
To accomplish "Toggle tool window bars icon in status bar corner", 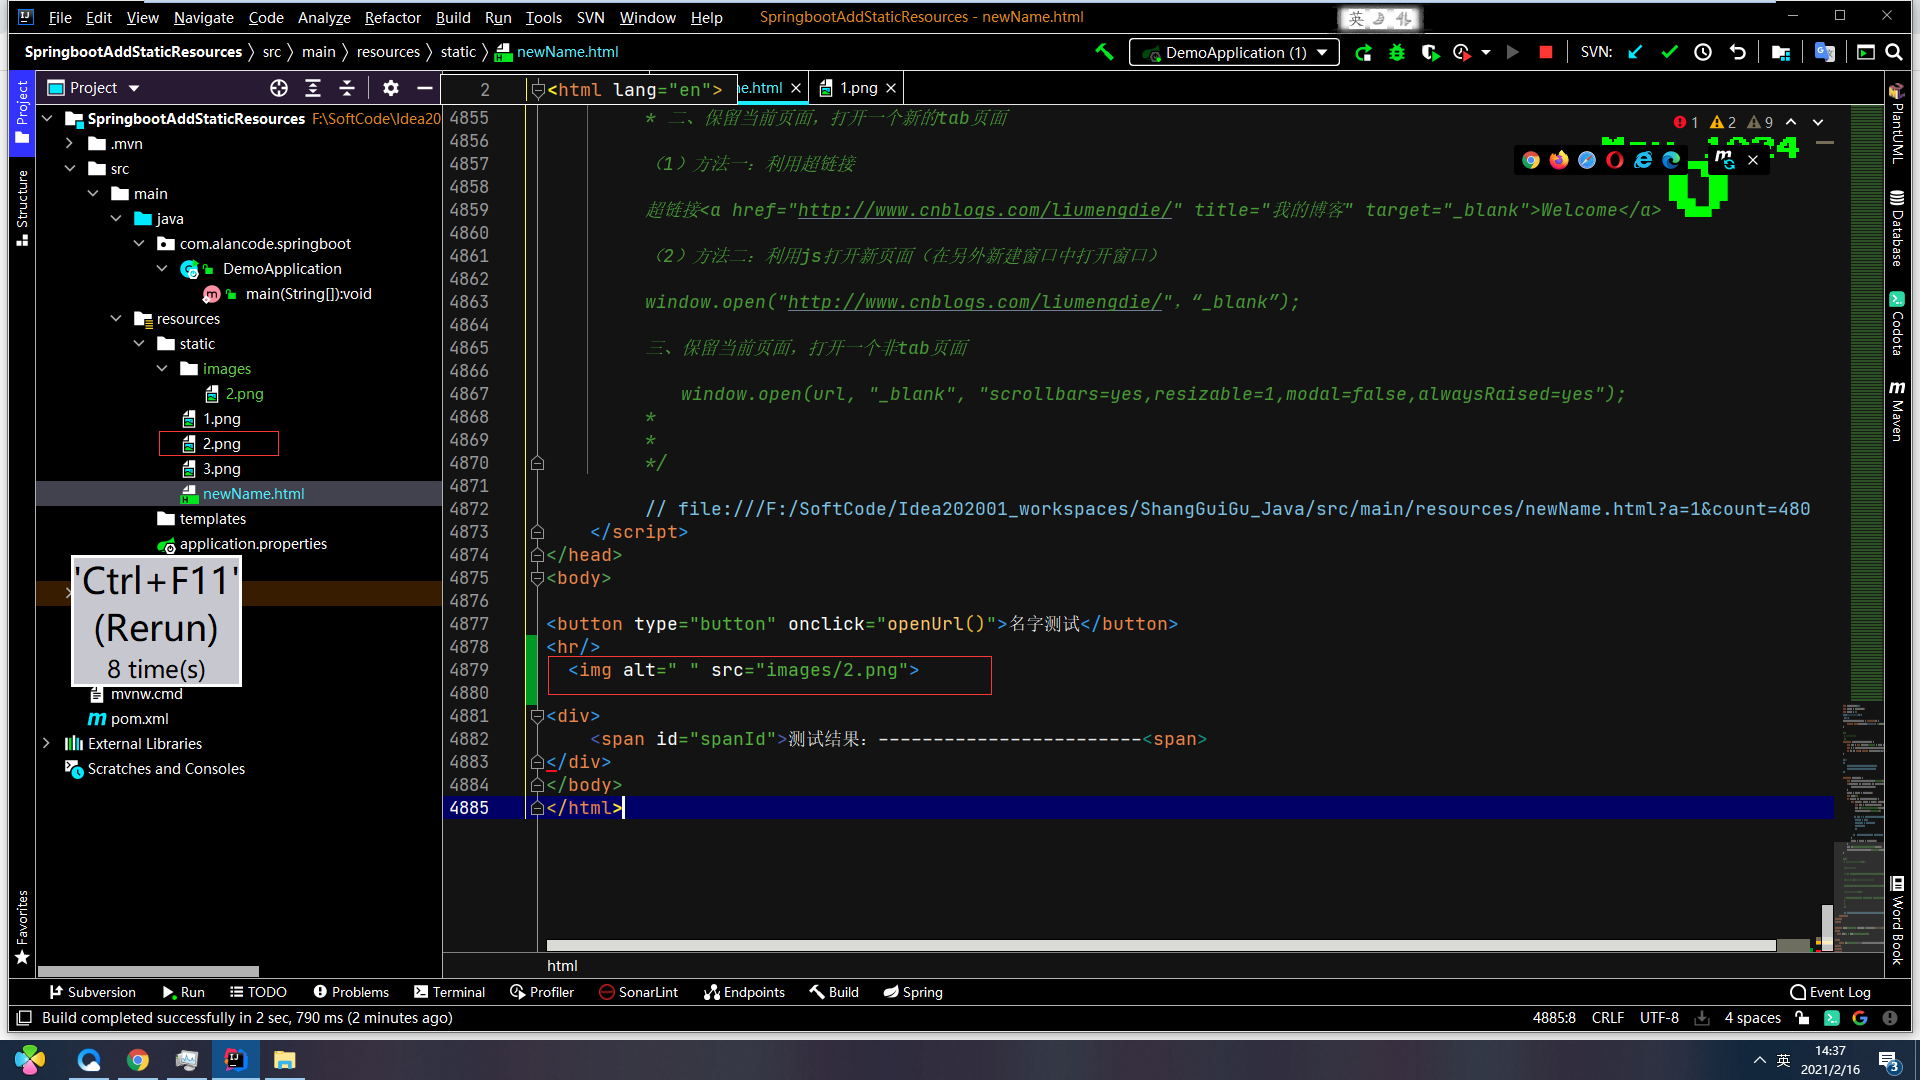I will (x=24, y=1018).
